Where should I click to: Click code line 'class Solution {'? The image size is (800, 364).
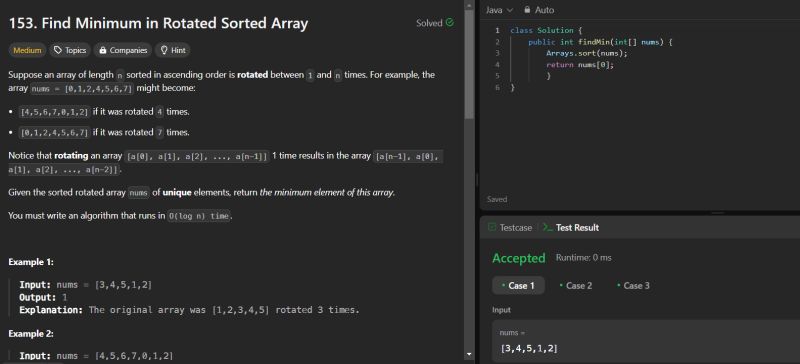[546, 31]
